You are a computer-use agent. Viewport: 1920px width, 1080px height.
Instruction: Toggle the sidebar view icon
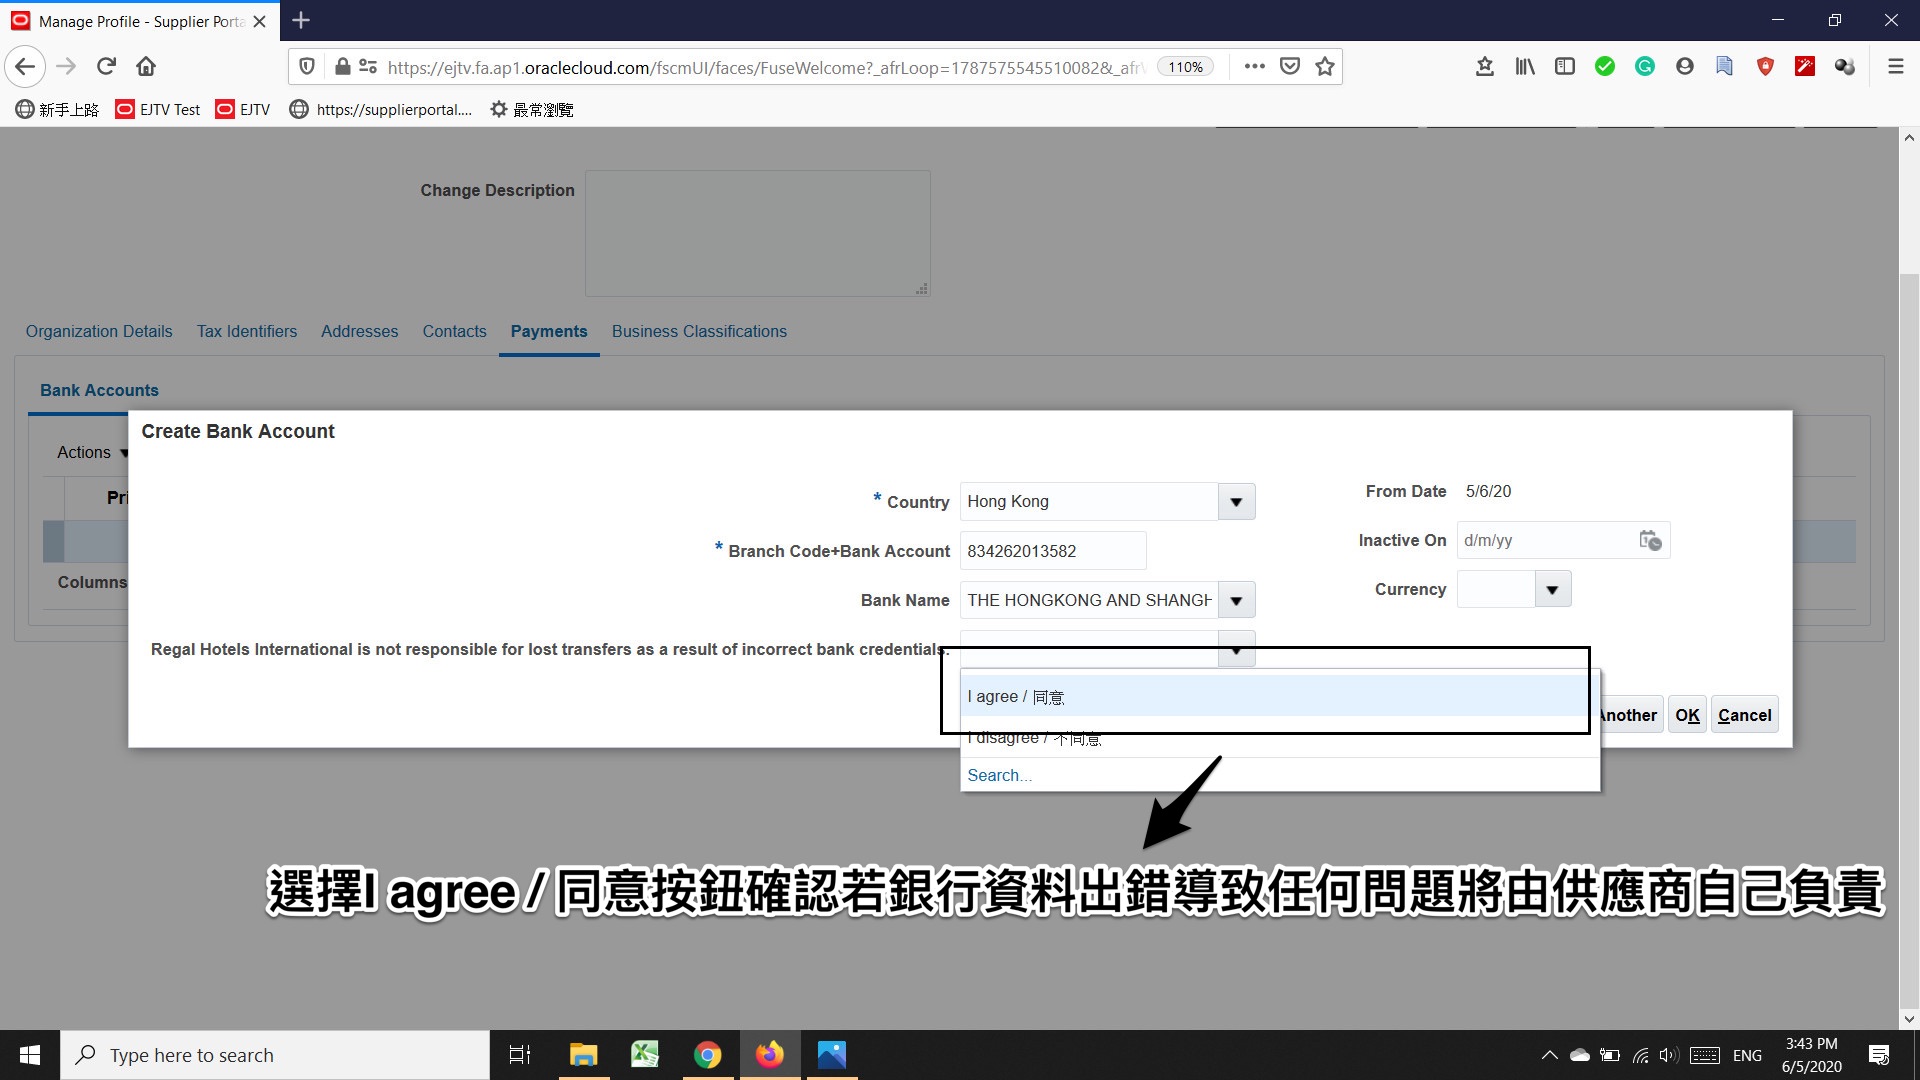[1565, 67]
